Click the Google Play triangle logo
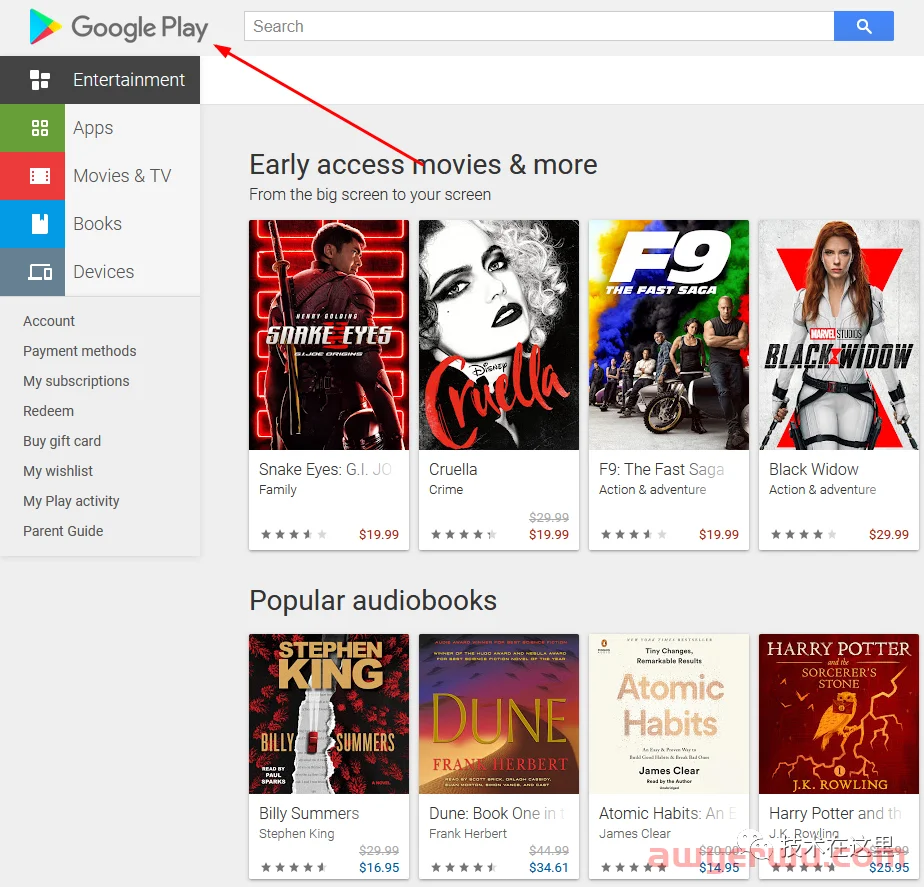This screenshot has width=924, height=887. [42, 26]
